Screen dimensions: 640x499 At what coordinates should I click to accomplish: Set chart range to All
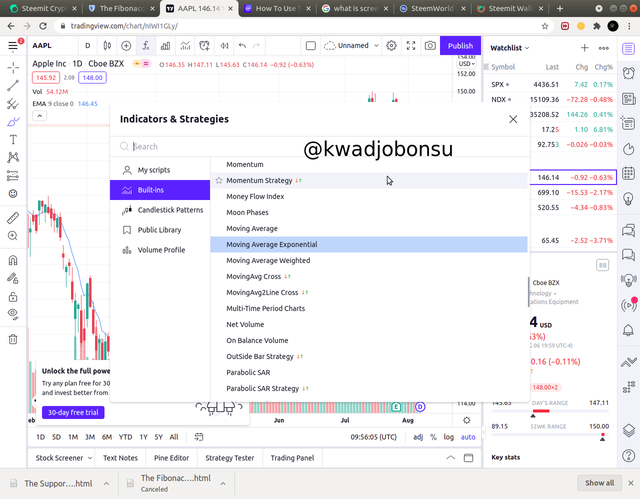(174, 437)
